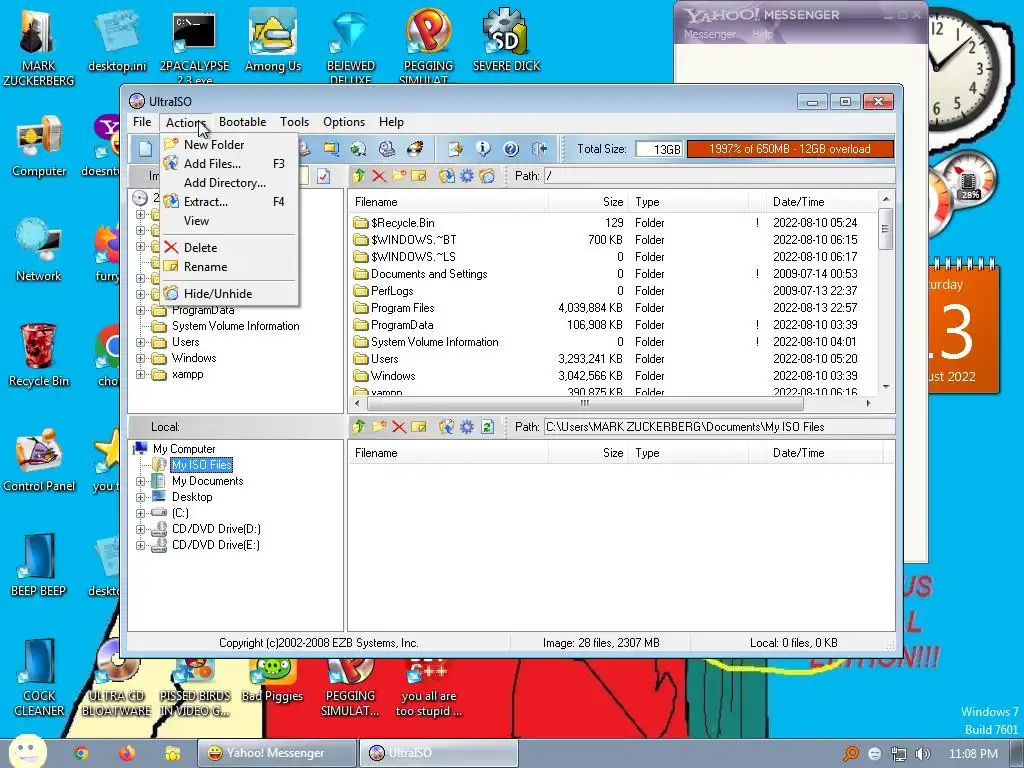This screenshot has height=768, width=1024.
Task: Open the Options menu
Action: tap(344, 122)
